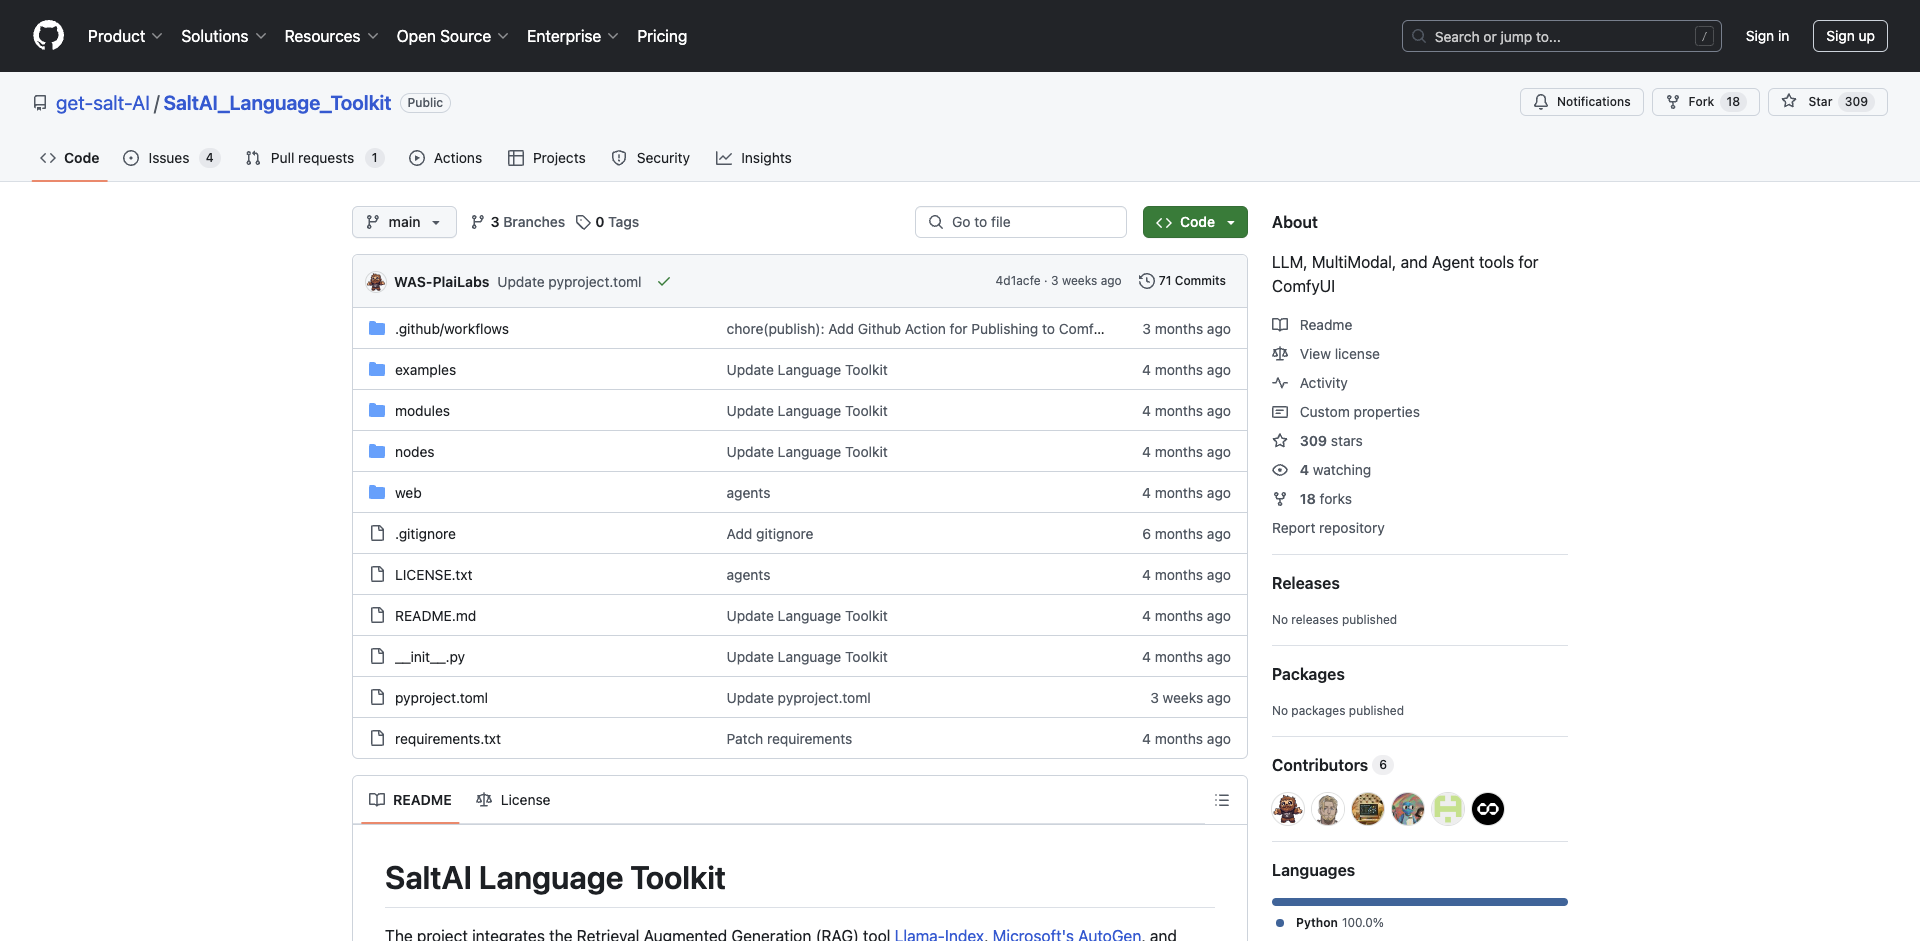
Task: Click Patch requirements commit message
Action: pos(789,739)
